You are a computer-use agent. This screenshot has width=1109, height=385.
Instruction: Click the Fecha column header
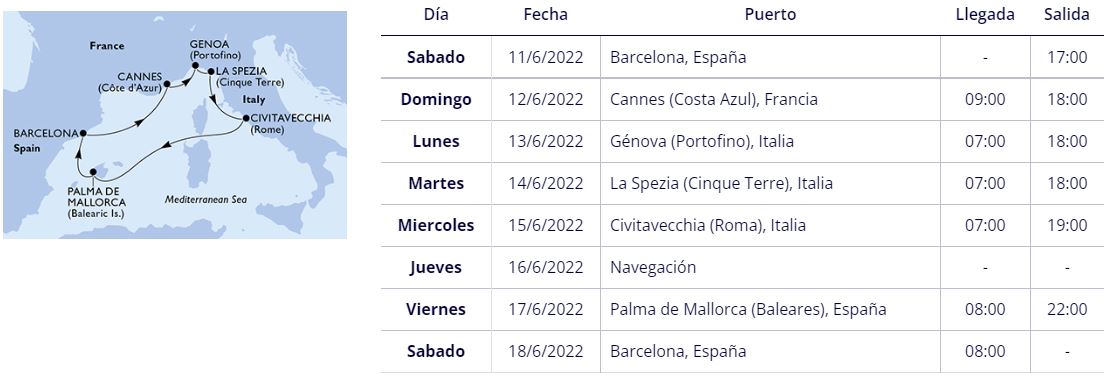click(x=545, y=14)
